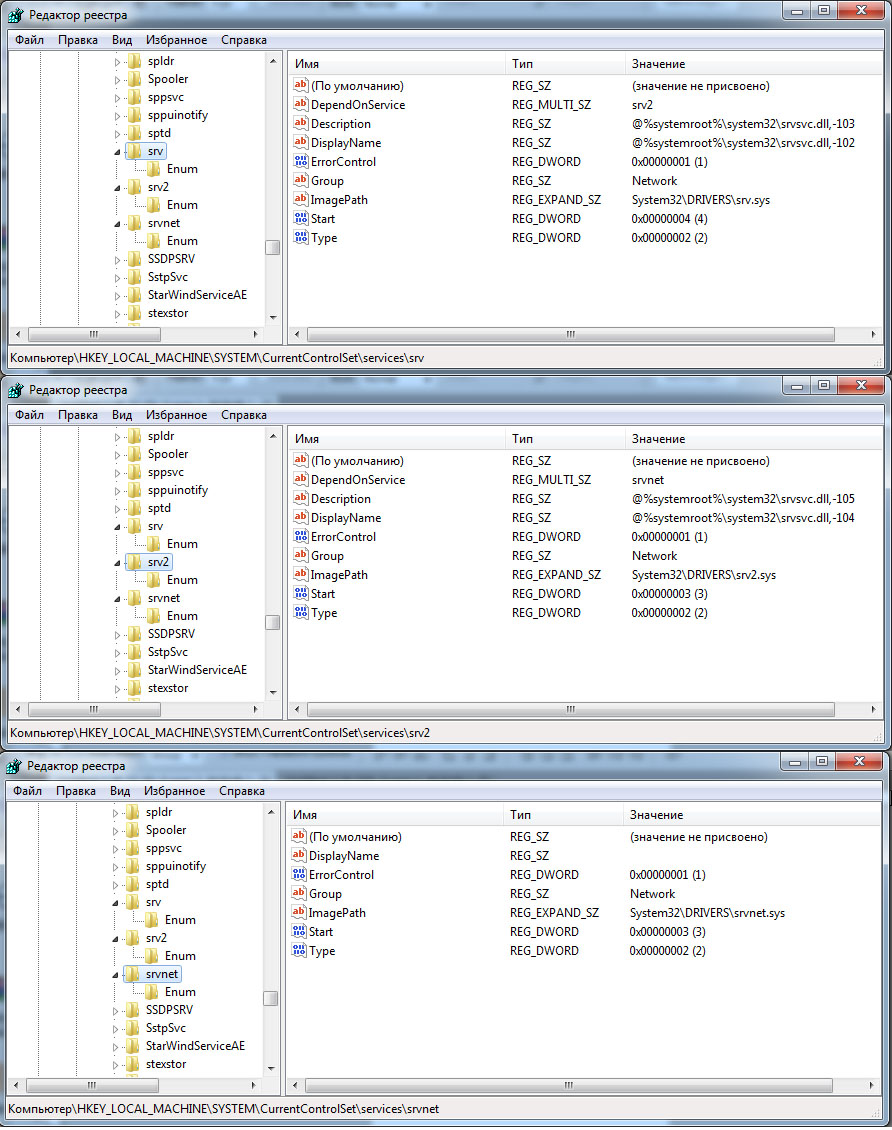892x1130 pixels.
Task: Click the Group value icon in middle window
Action: point(300,555)
